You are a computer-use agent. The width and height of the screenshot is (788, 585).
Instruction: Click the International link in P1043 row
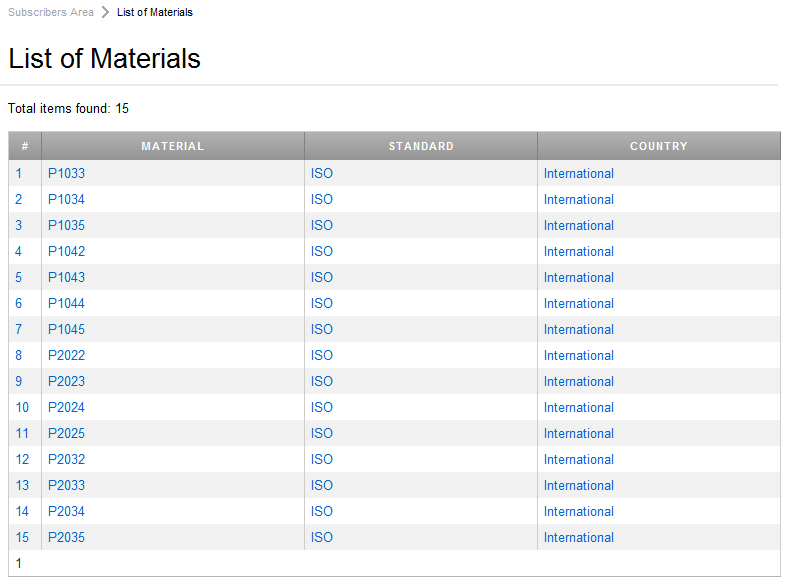pos(578,277)
